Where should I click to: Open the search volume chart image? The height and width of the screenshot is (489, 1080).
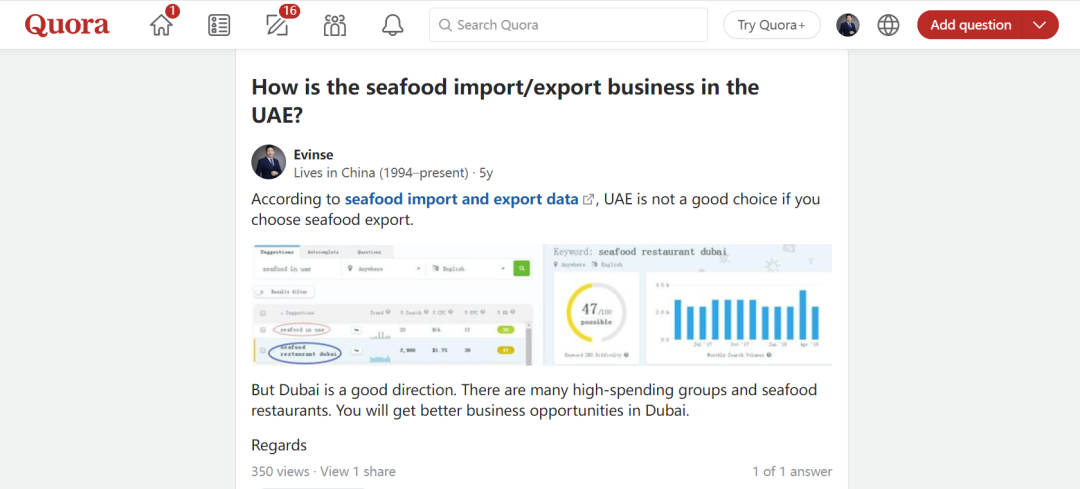pyautogui.click(x=688, y=304)
